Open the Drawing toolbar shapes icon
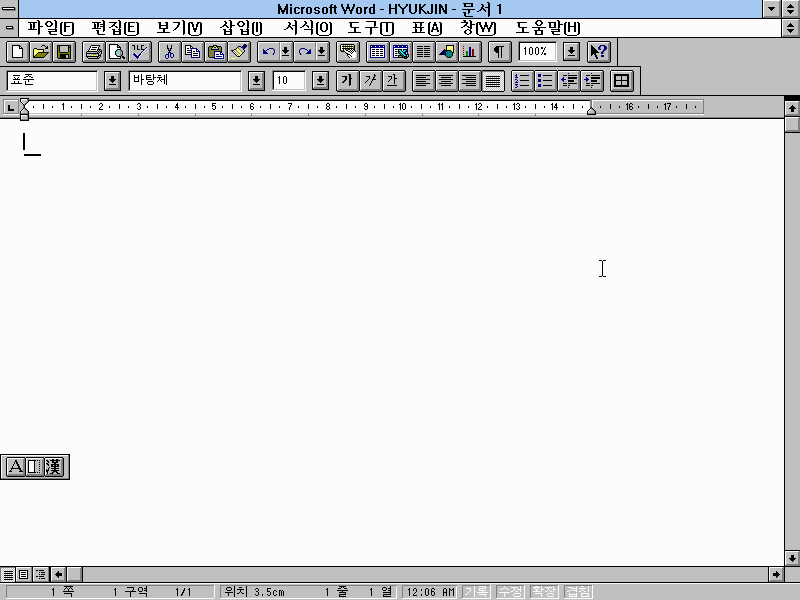This screenshot has height=600, width=800. coord(446,52)
